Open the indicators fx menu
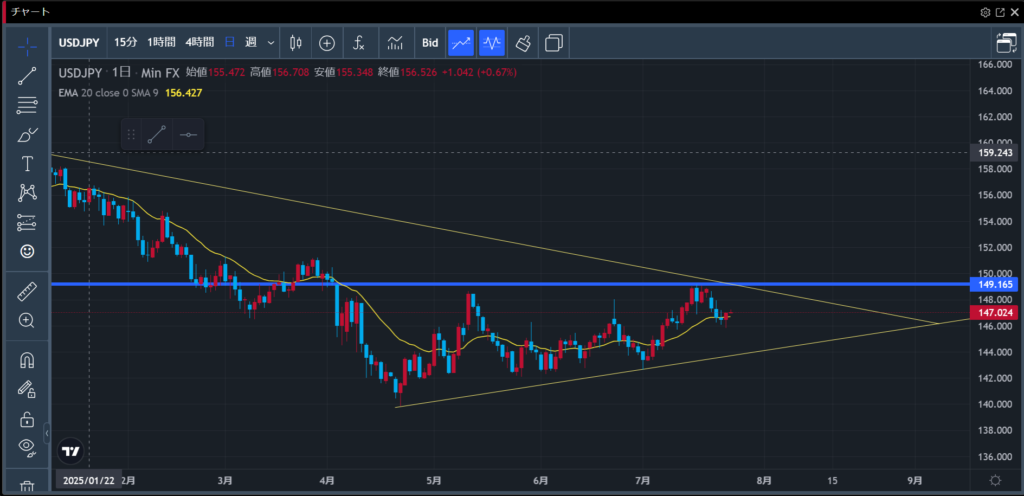The height and width of the screenshot is (496, 1024). (359, 43)
